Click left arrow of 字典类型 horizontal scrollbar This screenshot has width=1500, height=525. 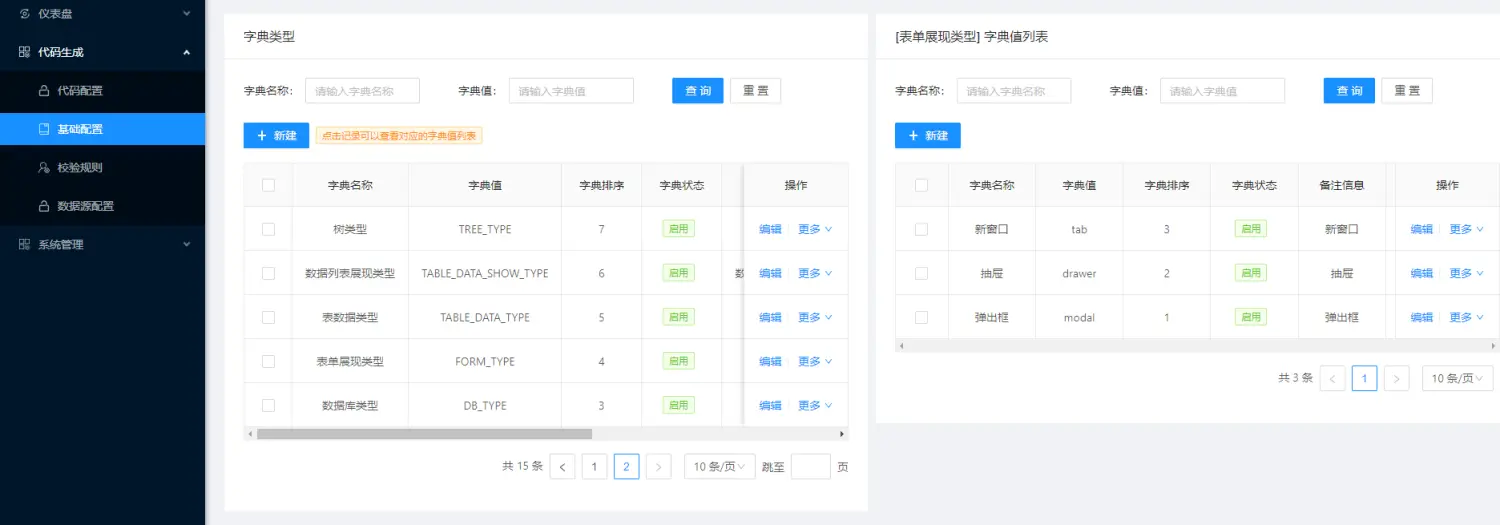click(x=250, y=434)
